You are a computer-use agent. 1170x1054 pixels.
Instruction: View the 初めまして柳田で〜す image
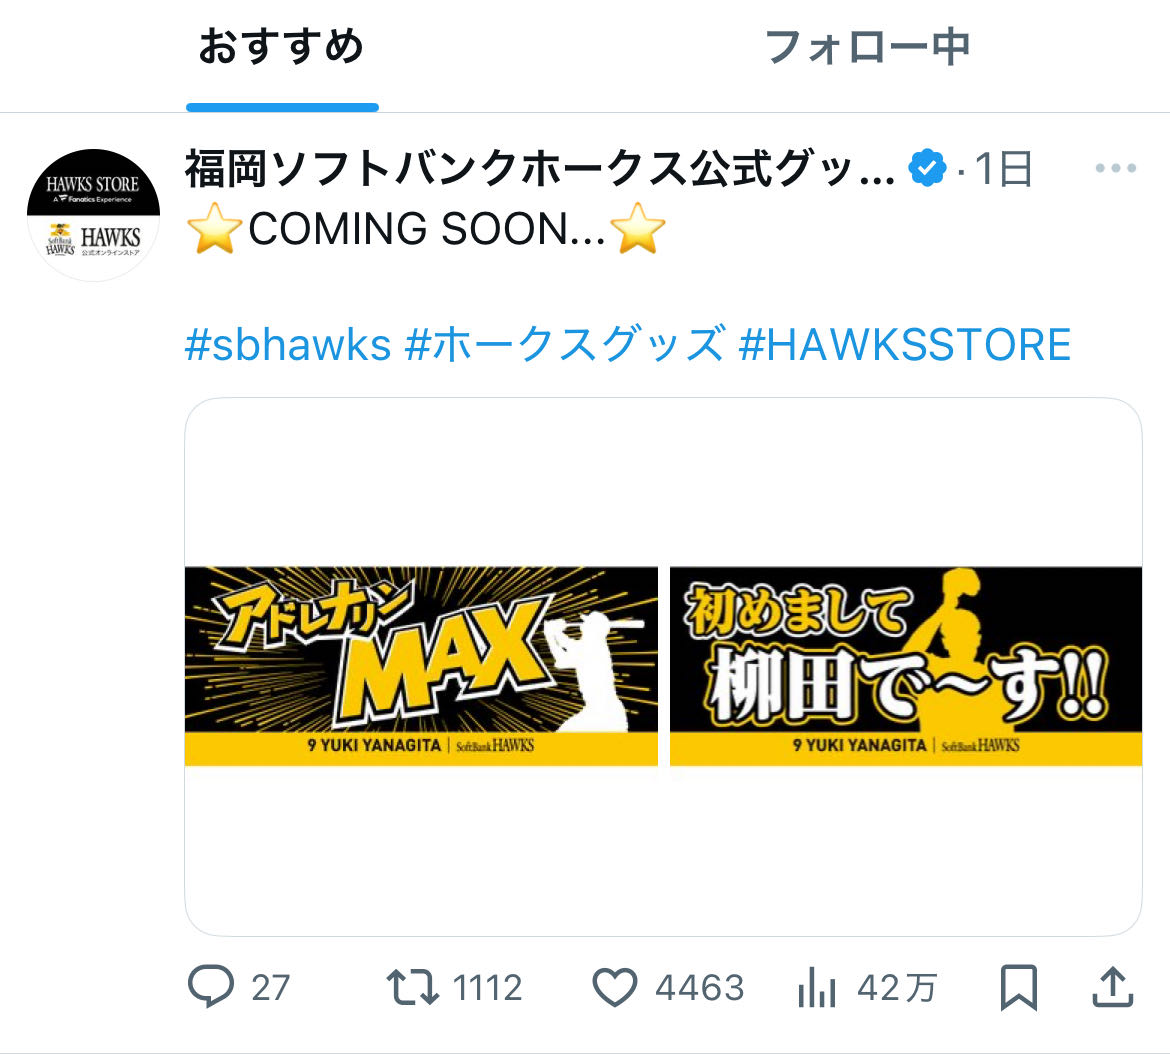coord(906,666)
